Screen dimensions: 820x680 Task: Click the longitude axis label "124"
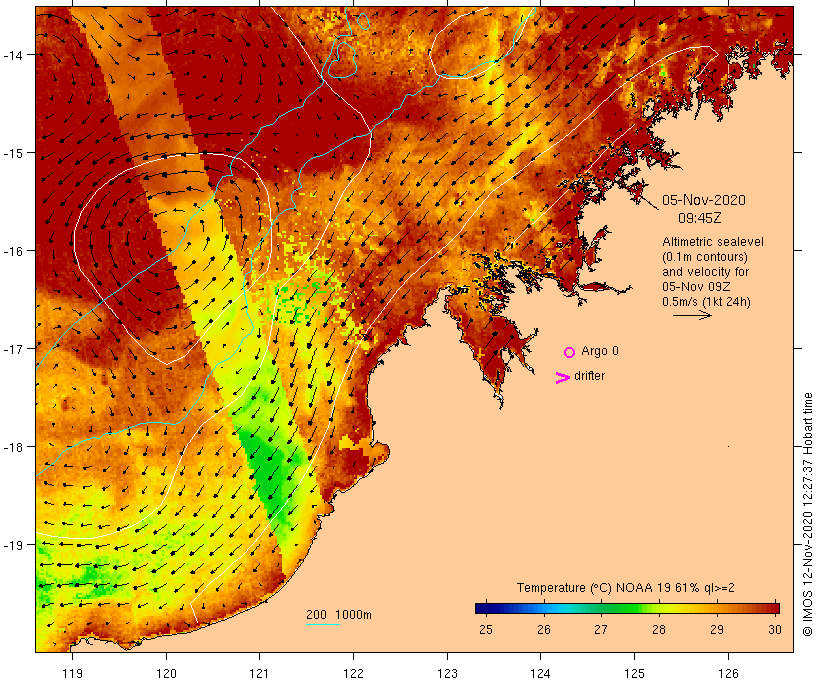(x=541, y=673)
